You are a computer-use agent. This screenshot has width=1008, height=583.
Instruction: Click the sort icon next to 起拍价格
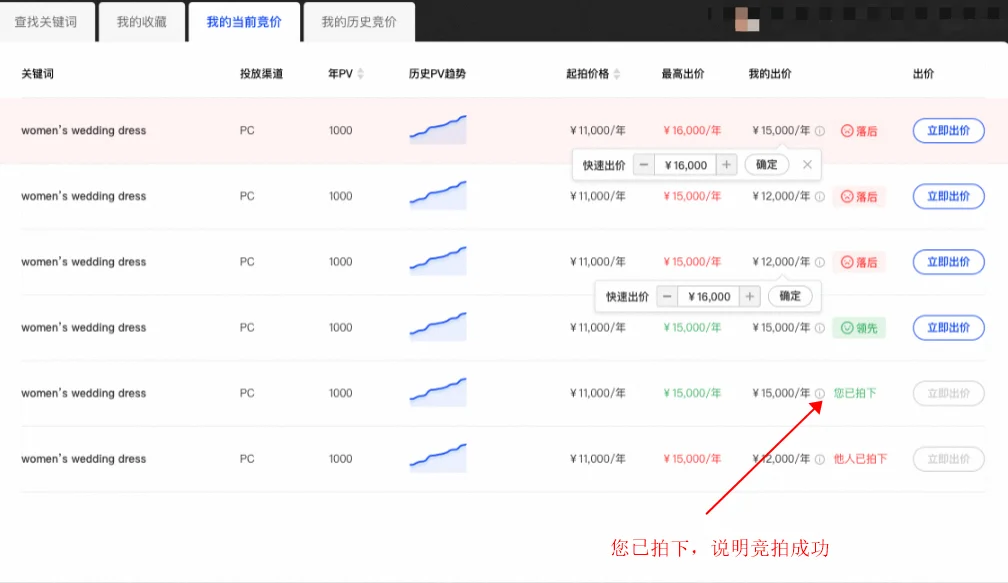tap(617, 74)
